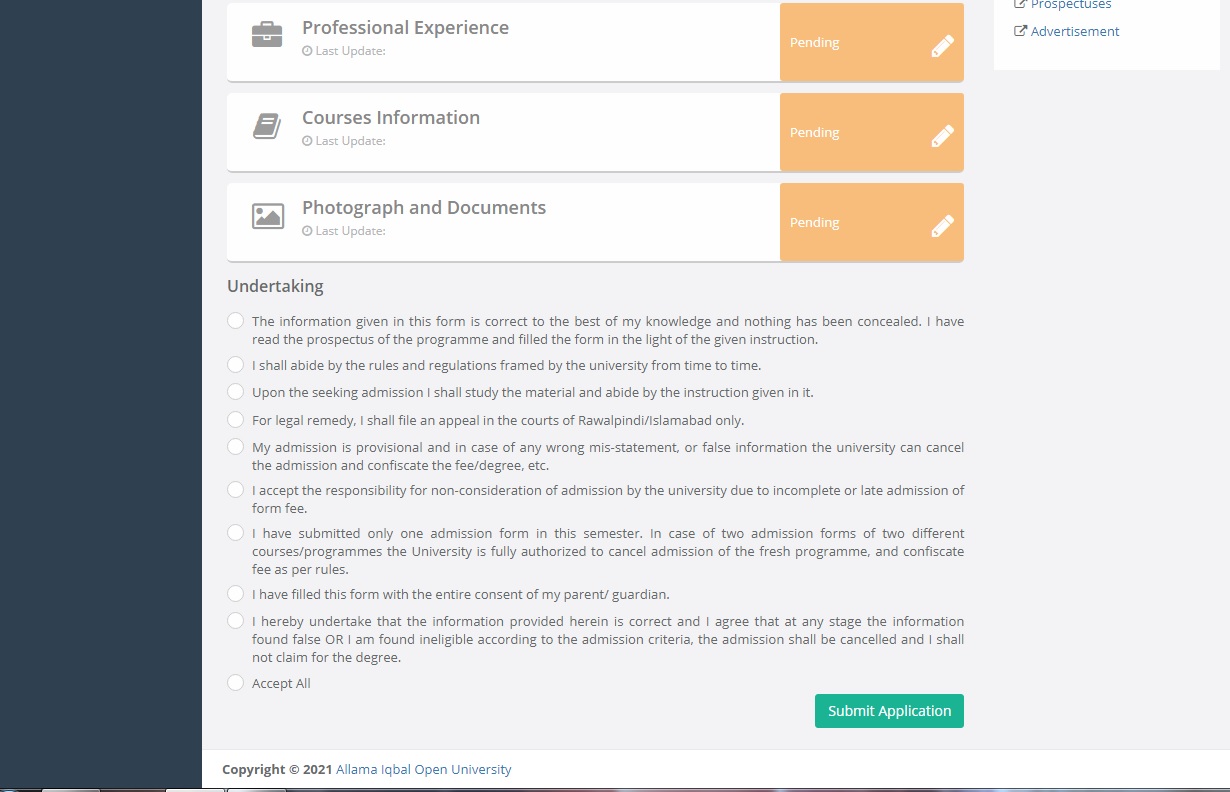Viewport: 1230px width, 792px height.
Task: Open the Allama Iqbal Open University link
Action: pos(423,770)
